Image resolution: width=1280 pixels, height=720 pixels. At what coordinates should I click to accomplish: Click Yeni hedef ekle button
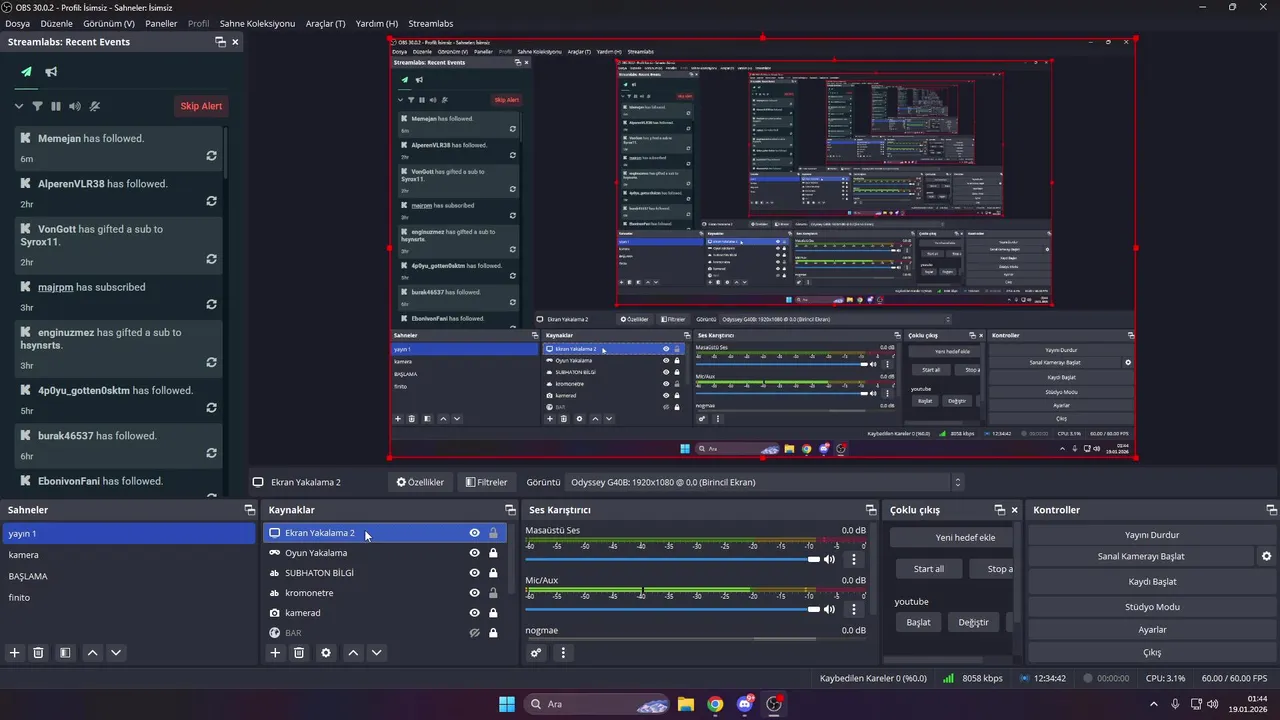coord(951,537)
